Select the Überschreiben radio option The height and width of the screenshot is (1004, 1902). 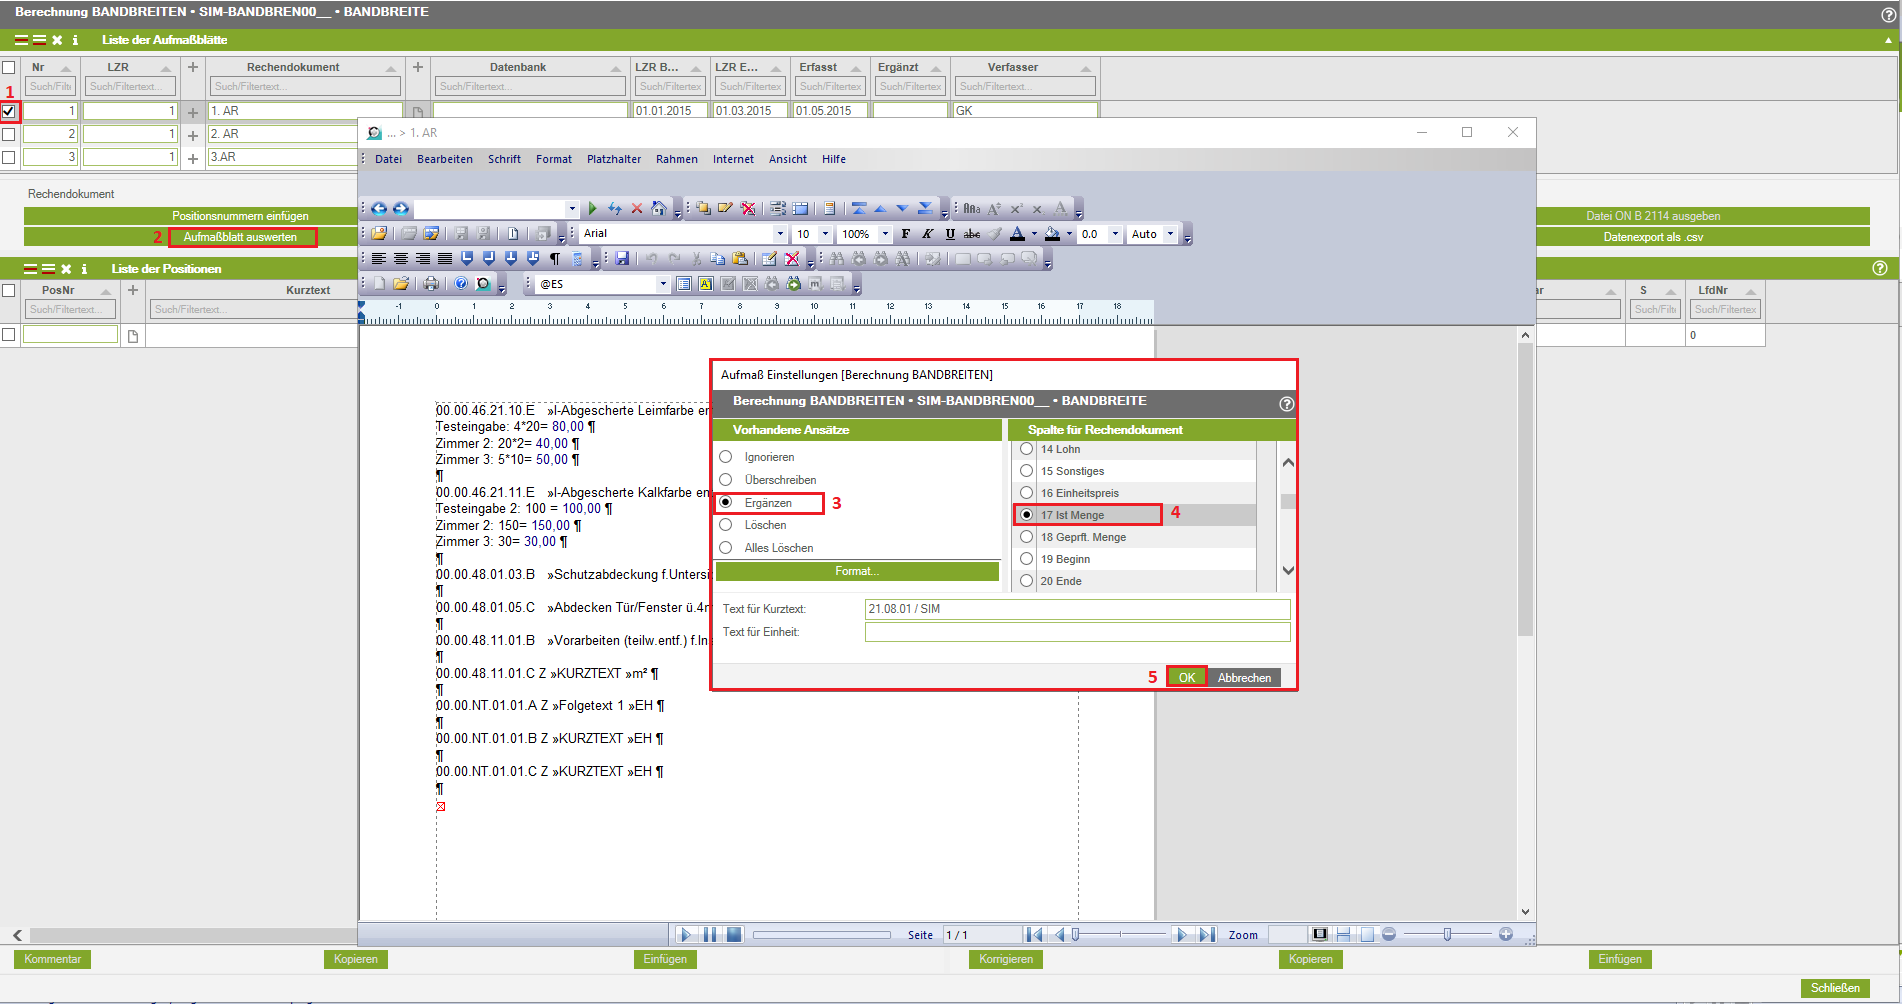pyautogui.click(x=726, y=480)
